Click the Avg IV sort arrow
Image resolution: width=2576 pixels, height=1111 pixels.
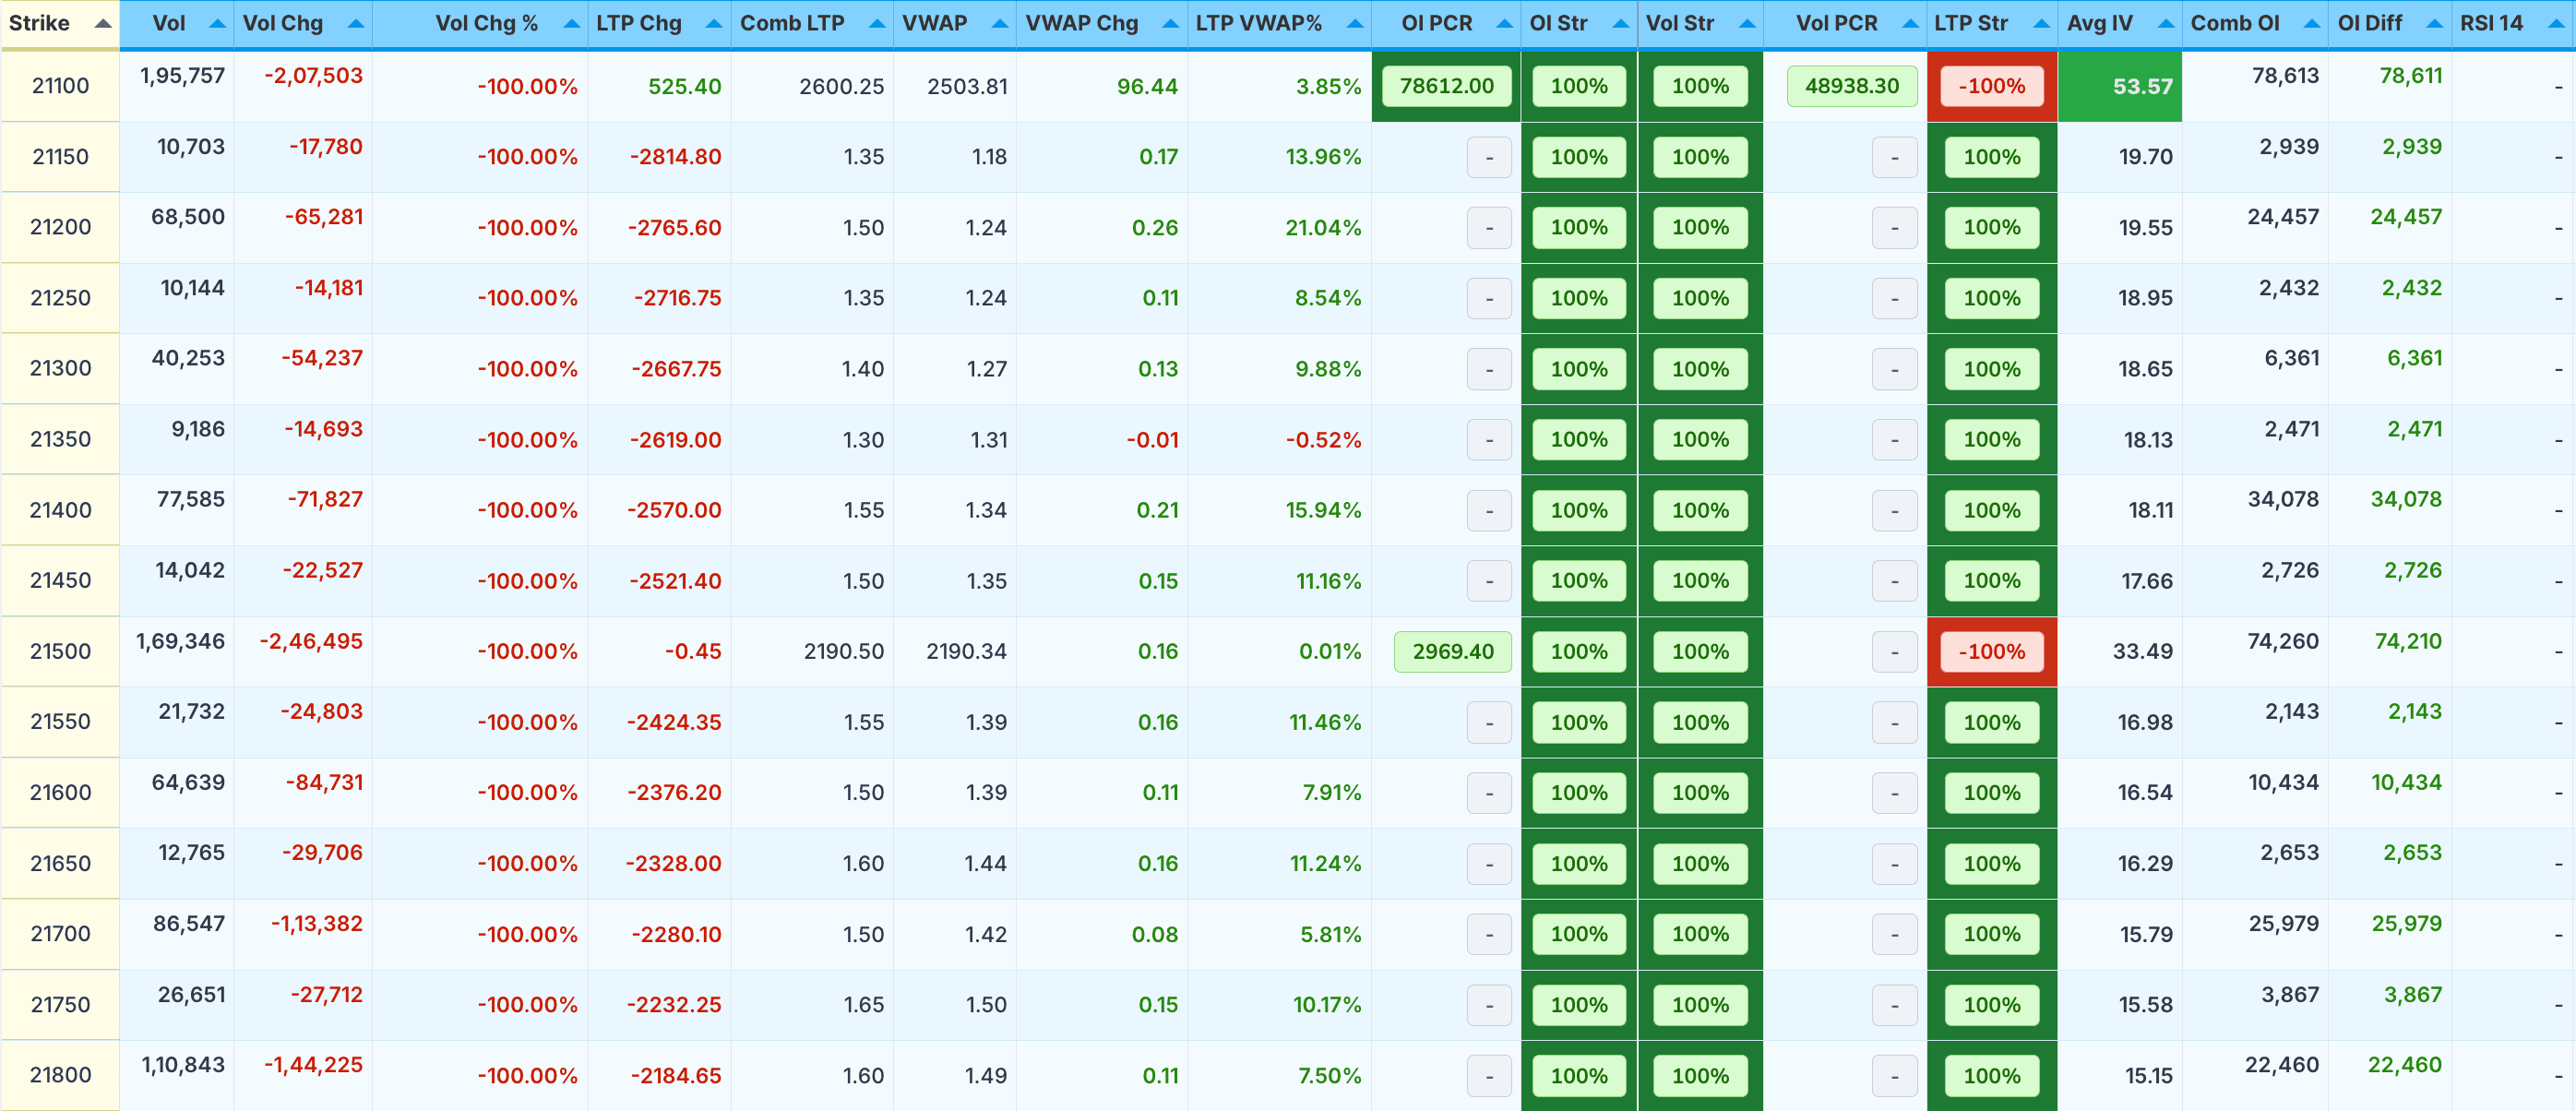[2165, 23]
